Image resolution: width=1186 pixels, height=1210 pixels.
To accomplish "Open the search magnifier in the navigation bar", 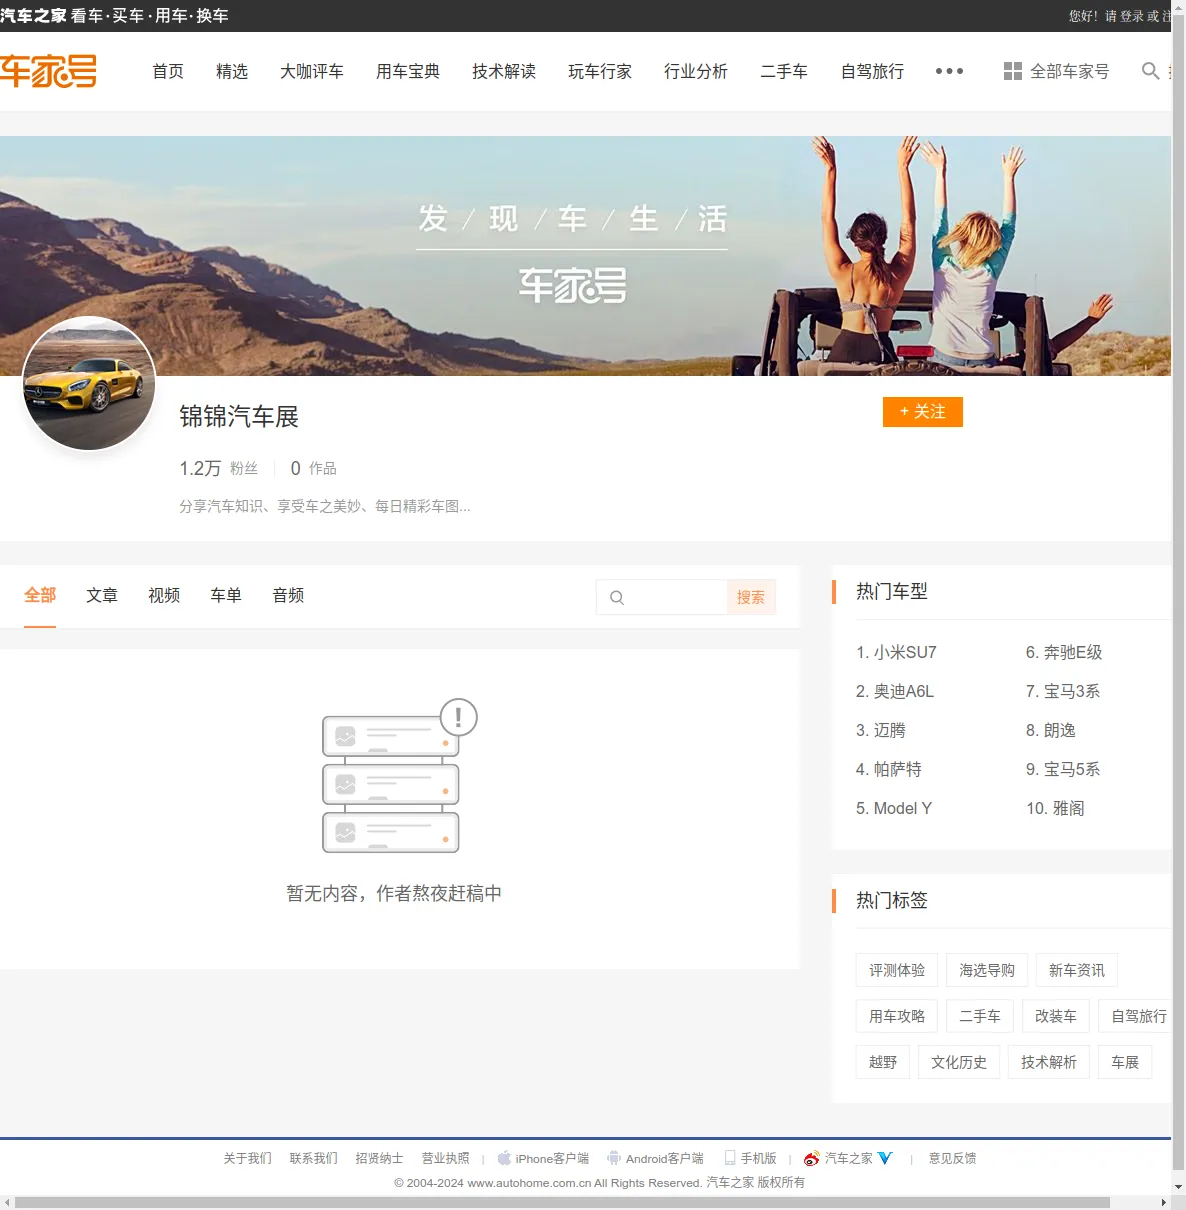I will pyautogui.click(x=1151, y=71).
